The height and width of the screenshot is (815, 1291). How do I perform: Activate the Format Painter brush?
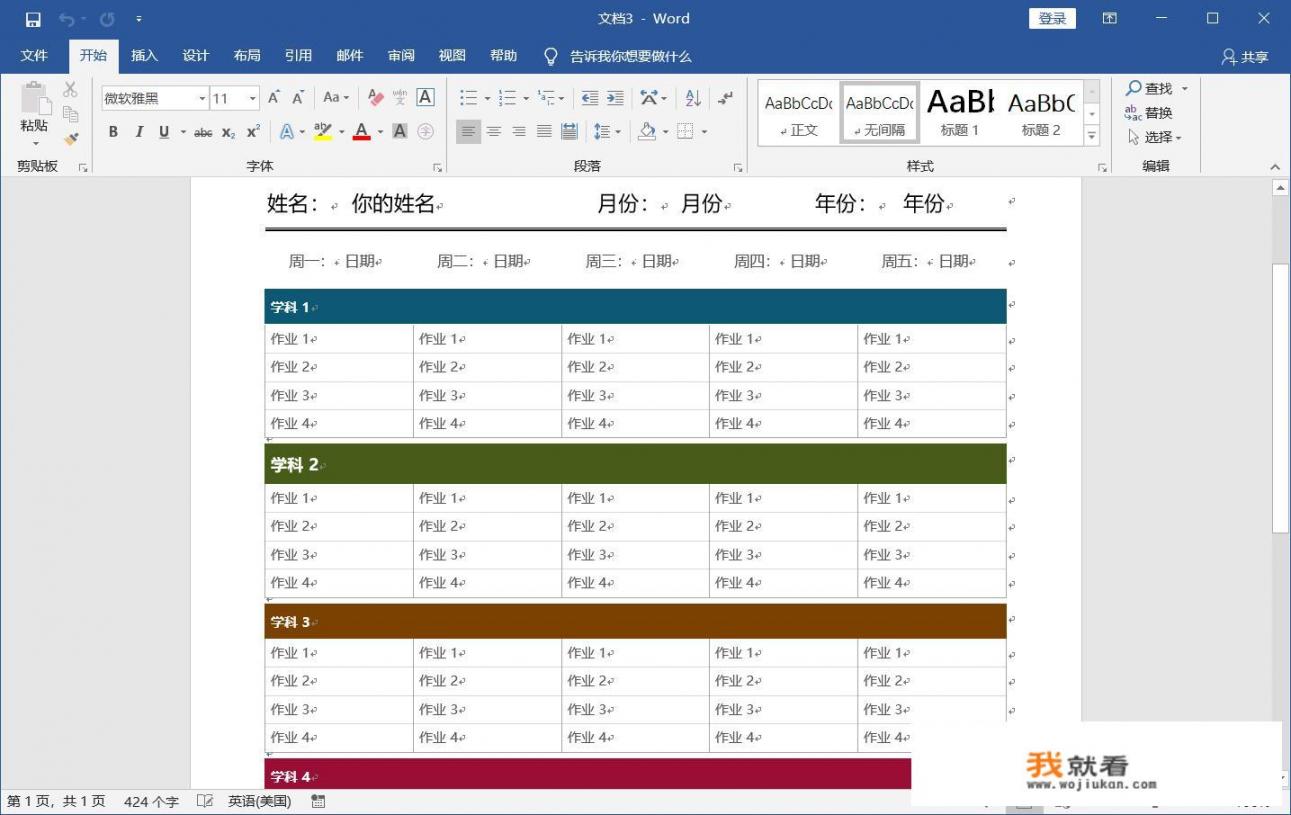pyautogui.click(x=70, y=139)
